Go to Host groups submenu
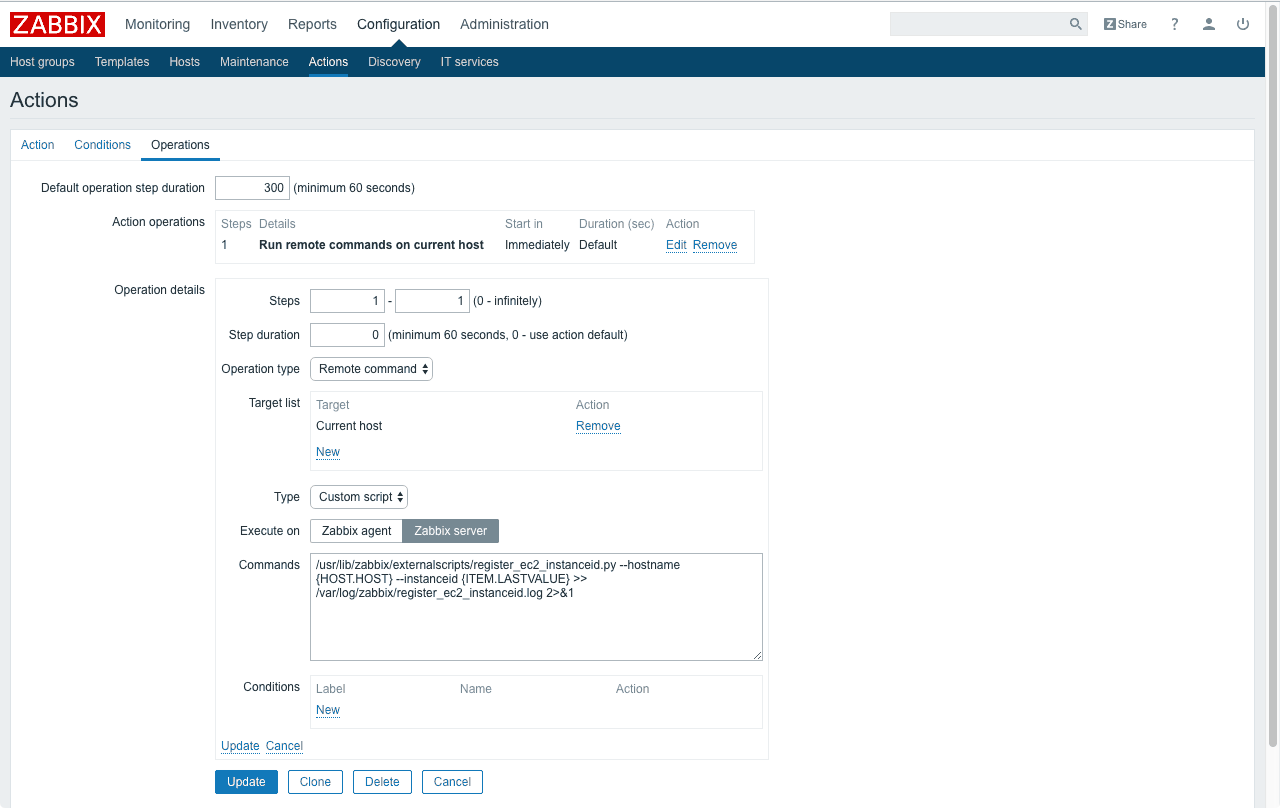Image resolution: width=1280 pixels, height=808 pixels. coord(42,62)
